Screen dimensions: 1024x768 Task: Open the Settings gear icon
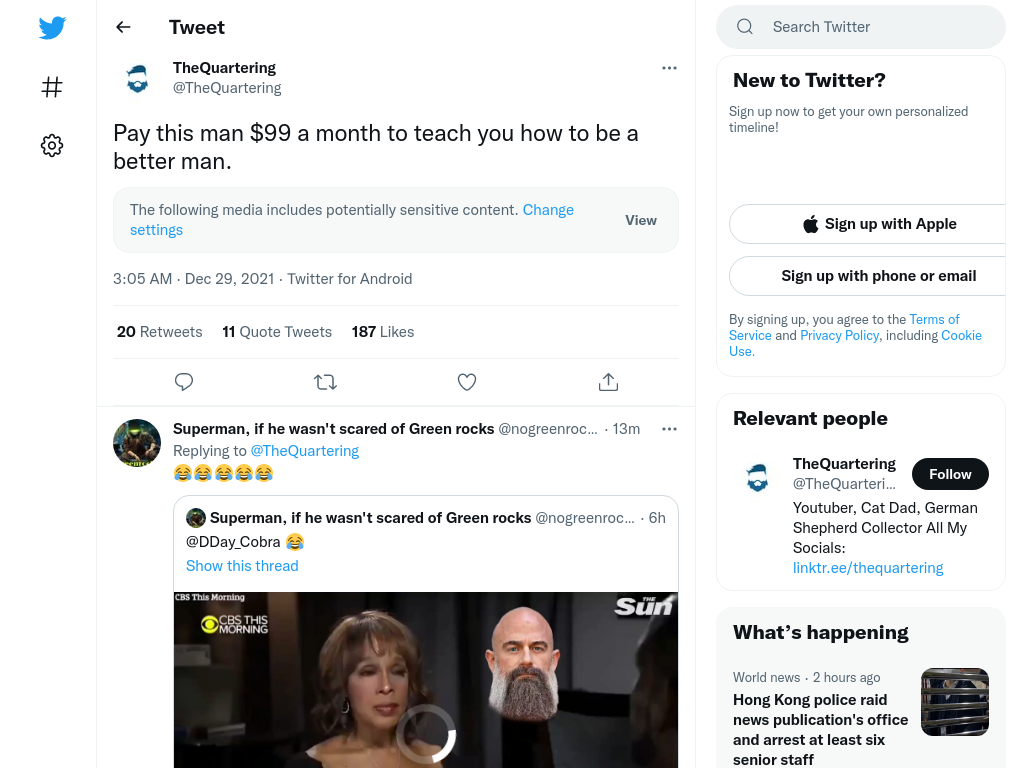pos(52,145)
